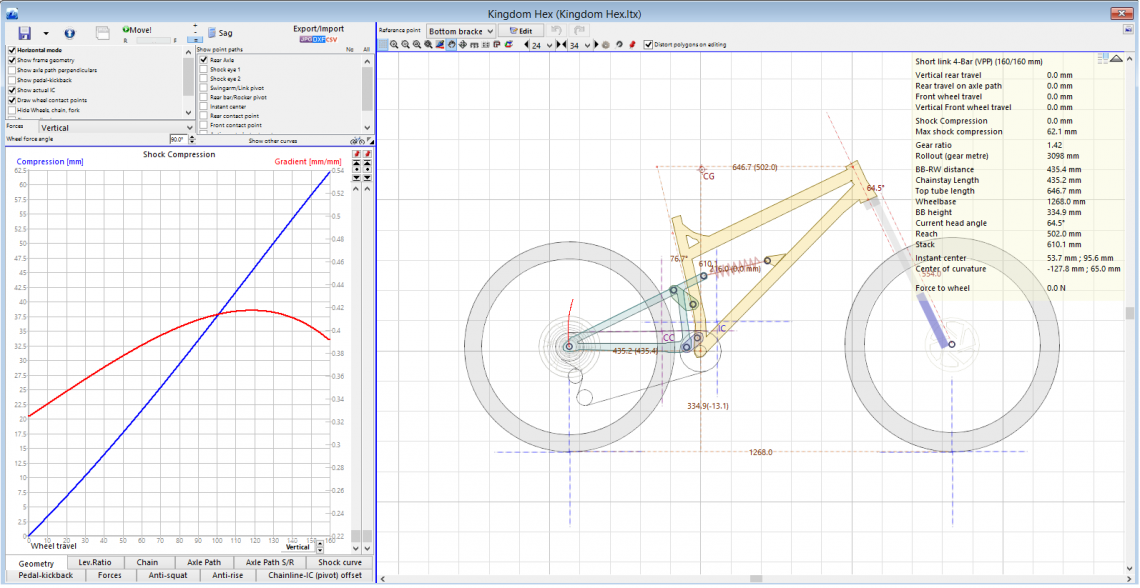Click the first zoom magnifier icon

[x=394, y=45]
